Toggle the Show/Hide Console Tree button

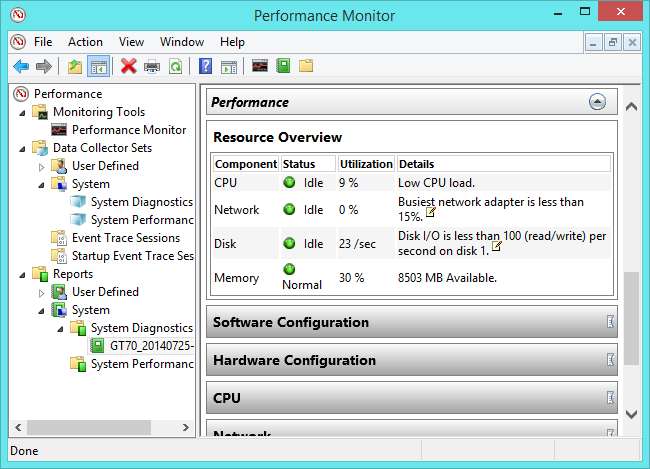(99, 66)
